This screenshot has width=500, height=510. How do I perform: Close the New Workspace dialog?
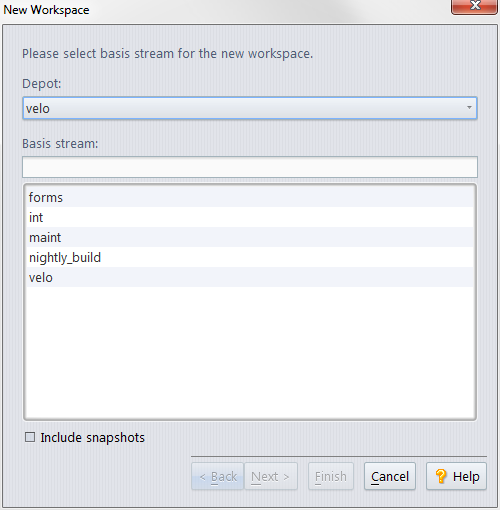coord(474,6)
